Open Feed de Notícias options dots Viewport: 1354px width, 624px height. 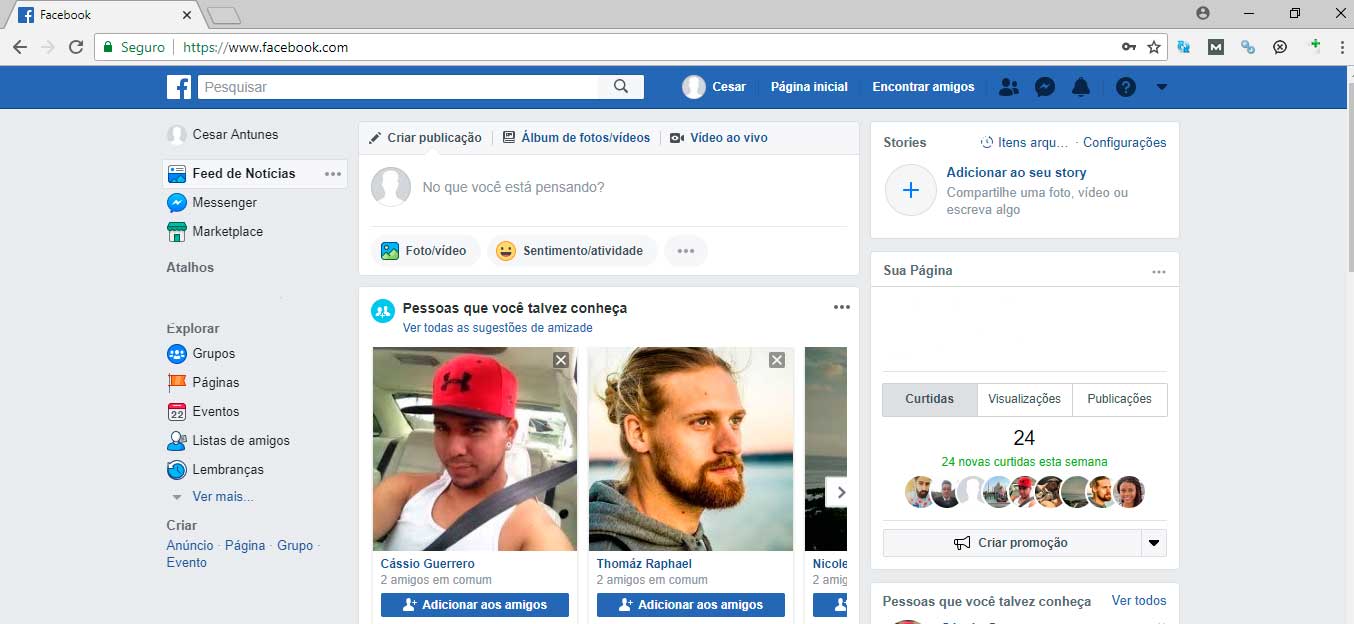pos(333,174)
